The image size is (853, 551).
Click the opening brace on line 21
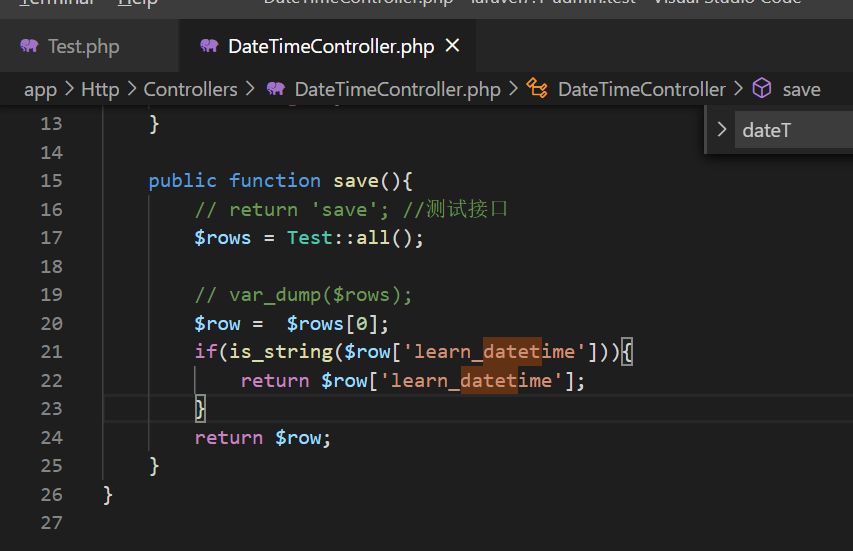(627, 352)
